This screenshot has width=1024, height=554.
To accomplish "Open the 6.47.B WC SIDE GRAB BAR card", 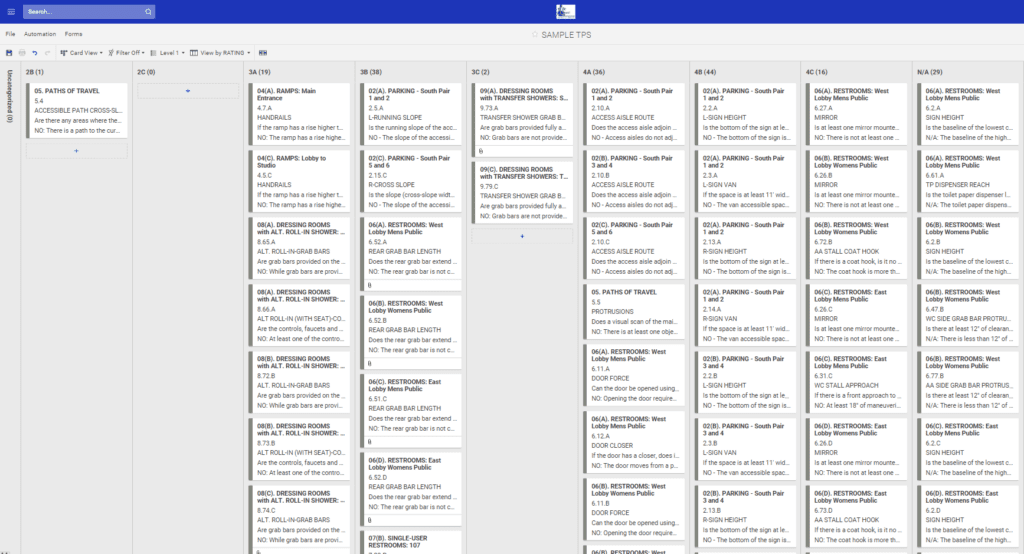I will 968,315.
